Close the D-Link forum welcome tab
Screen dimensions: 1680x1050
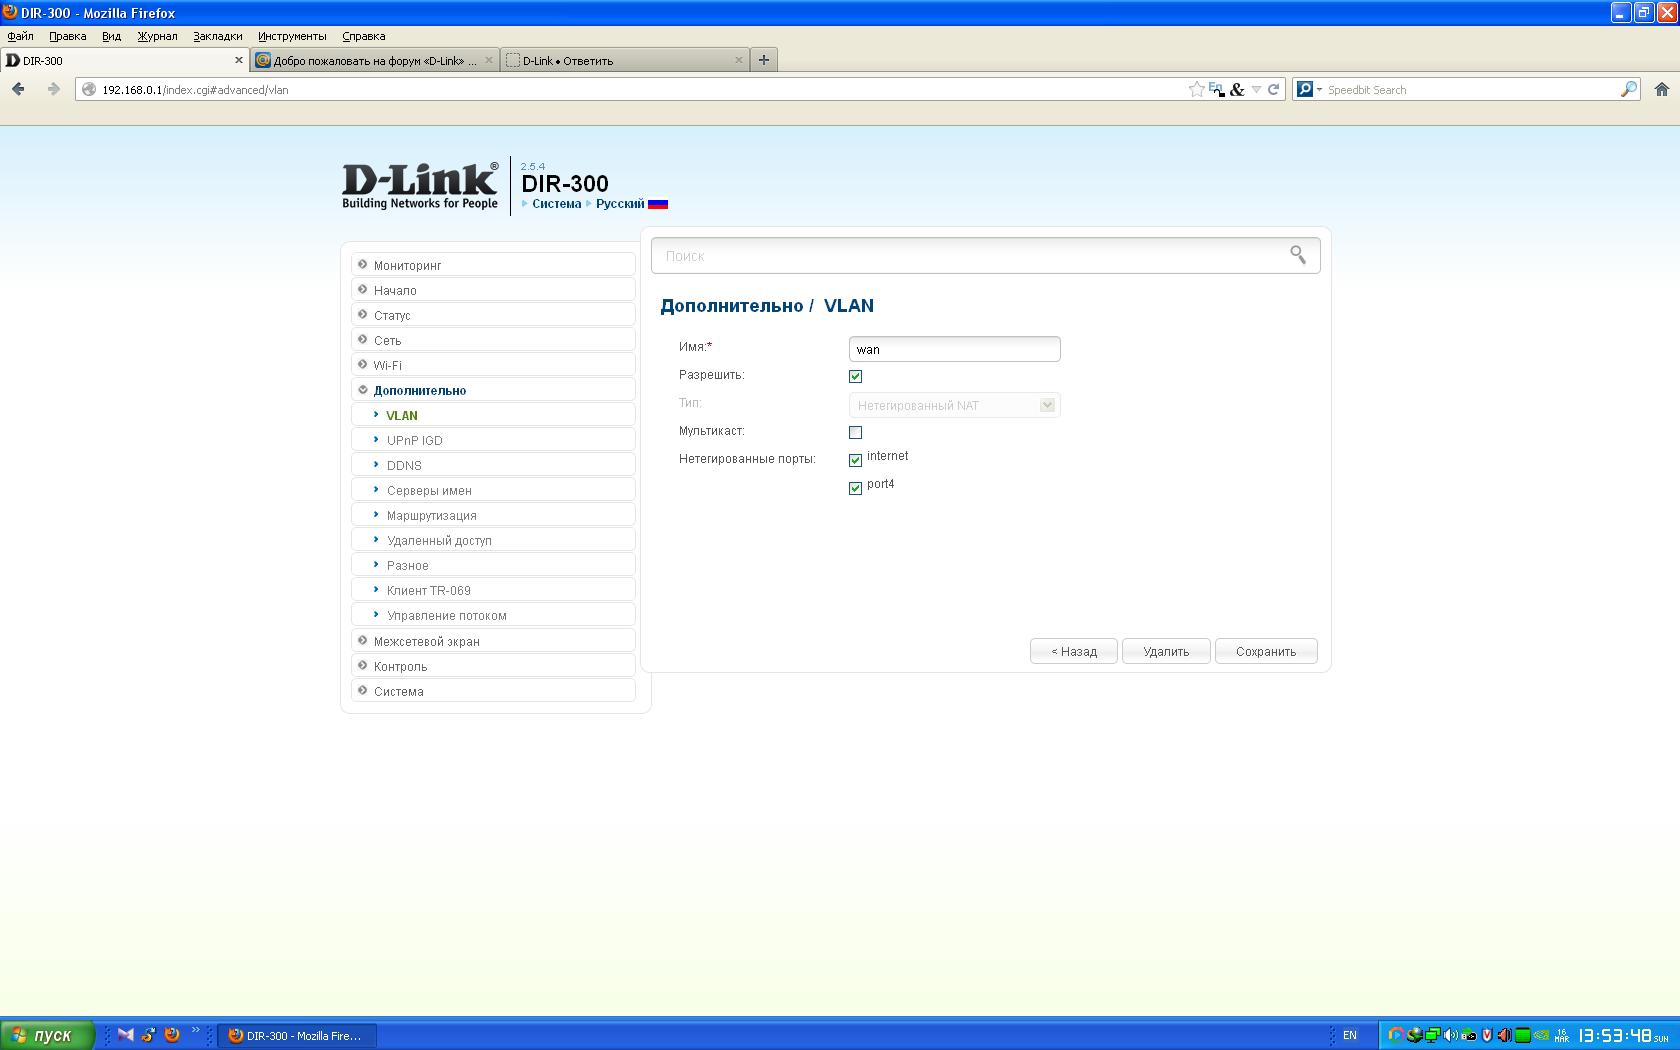point(489,60)
